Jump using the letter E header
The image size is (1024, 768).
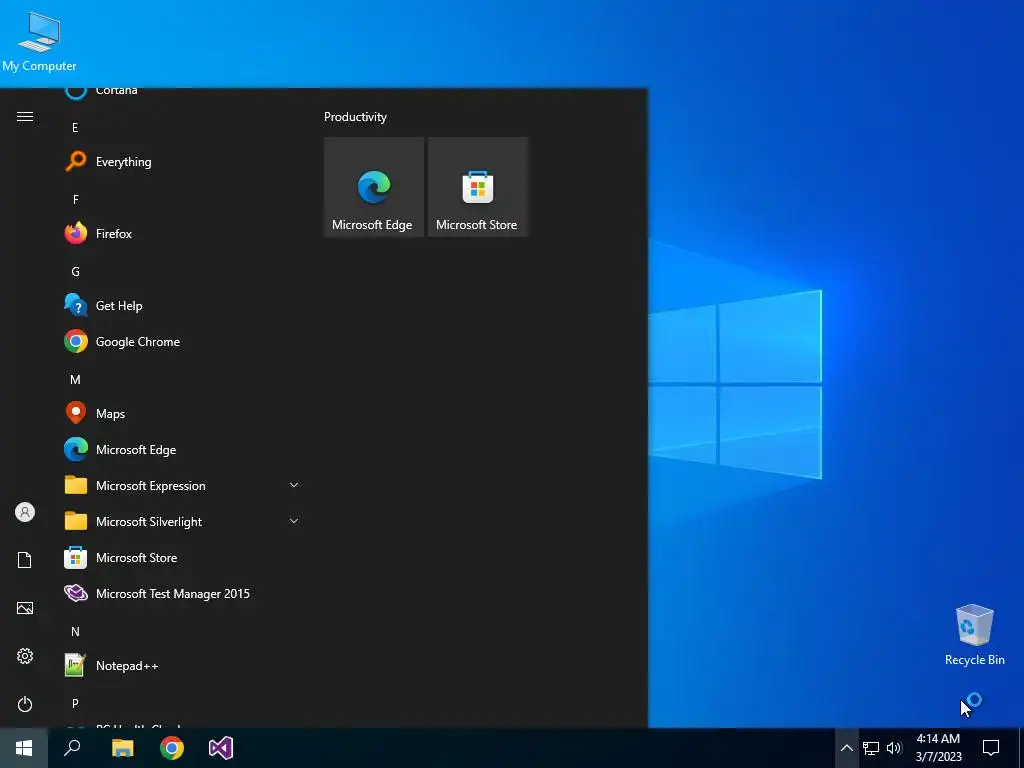75,127
